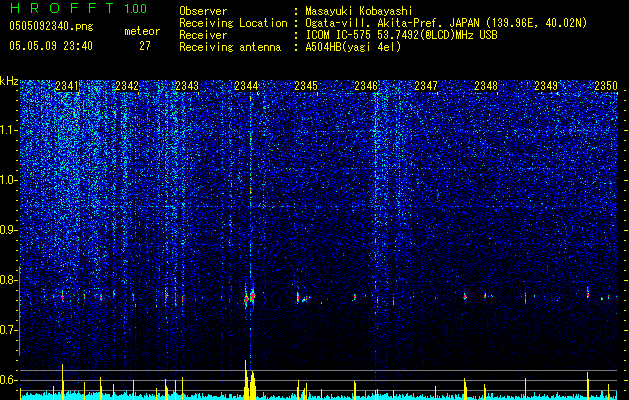
Task: Click the A504HB(yagi 4el) antenna value
Action: (353, 47)
